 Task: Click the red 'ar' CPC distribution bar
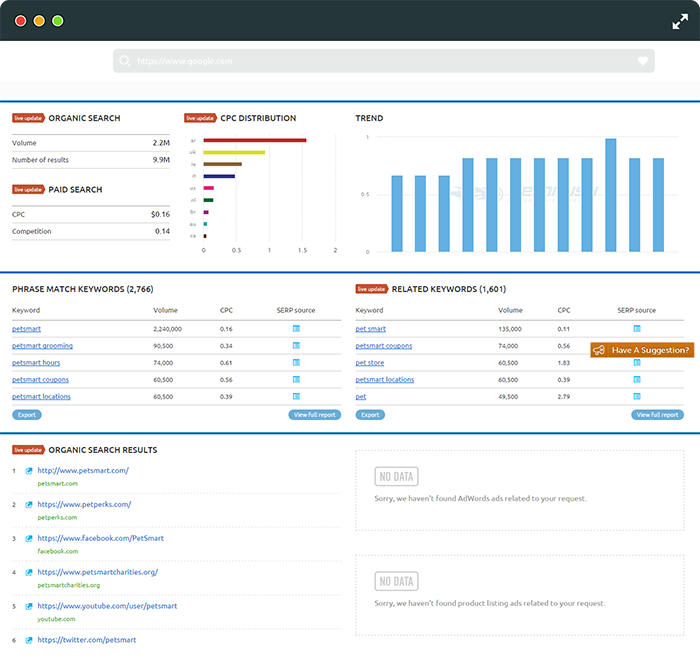255,140
